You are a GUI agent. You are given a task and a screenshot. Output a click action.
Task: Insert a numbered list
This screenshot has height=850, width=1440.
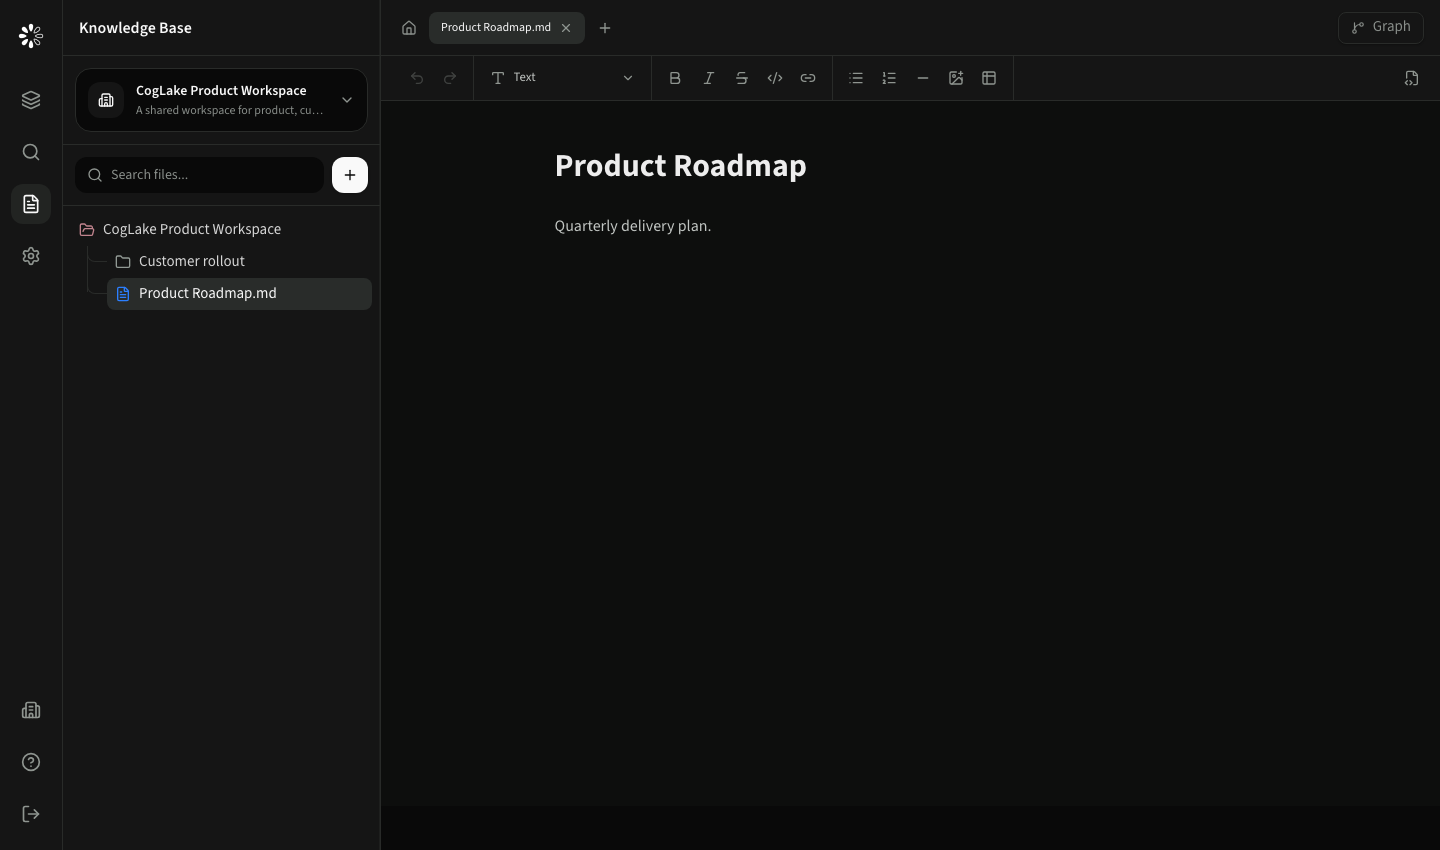tap(889, 78)
